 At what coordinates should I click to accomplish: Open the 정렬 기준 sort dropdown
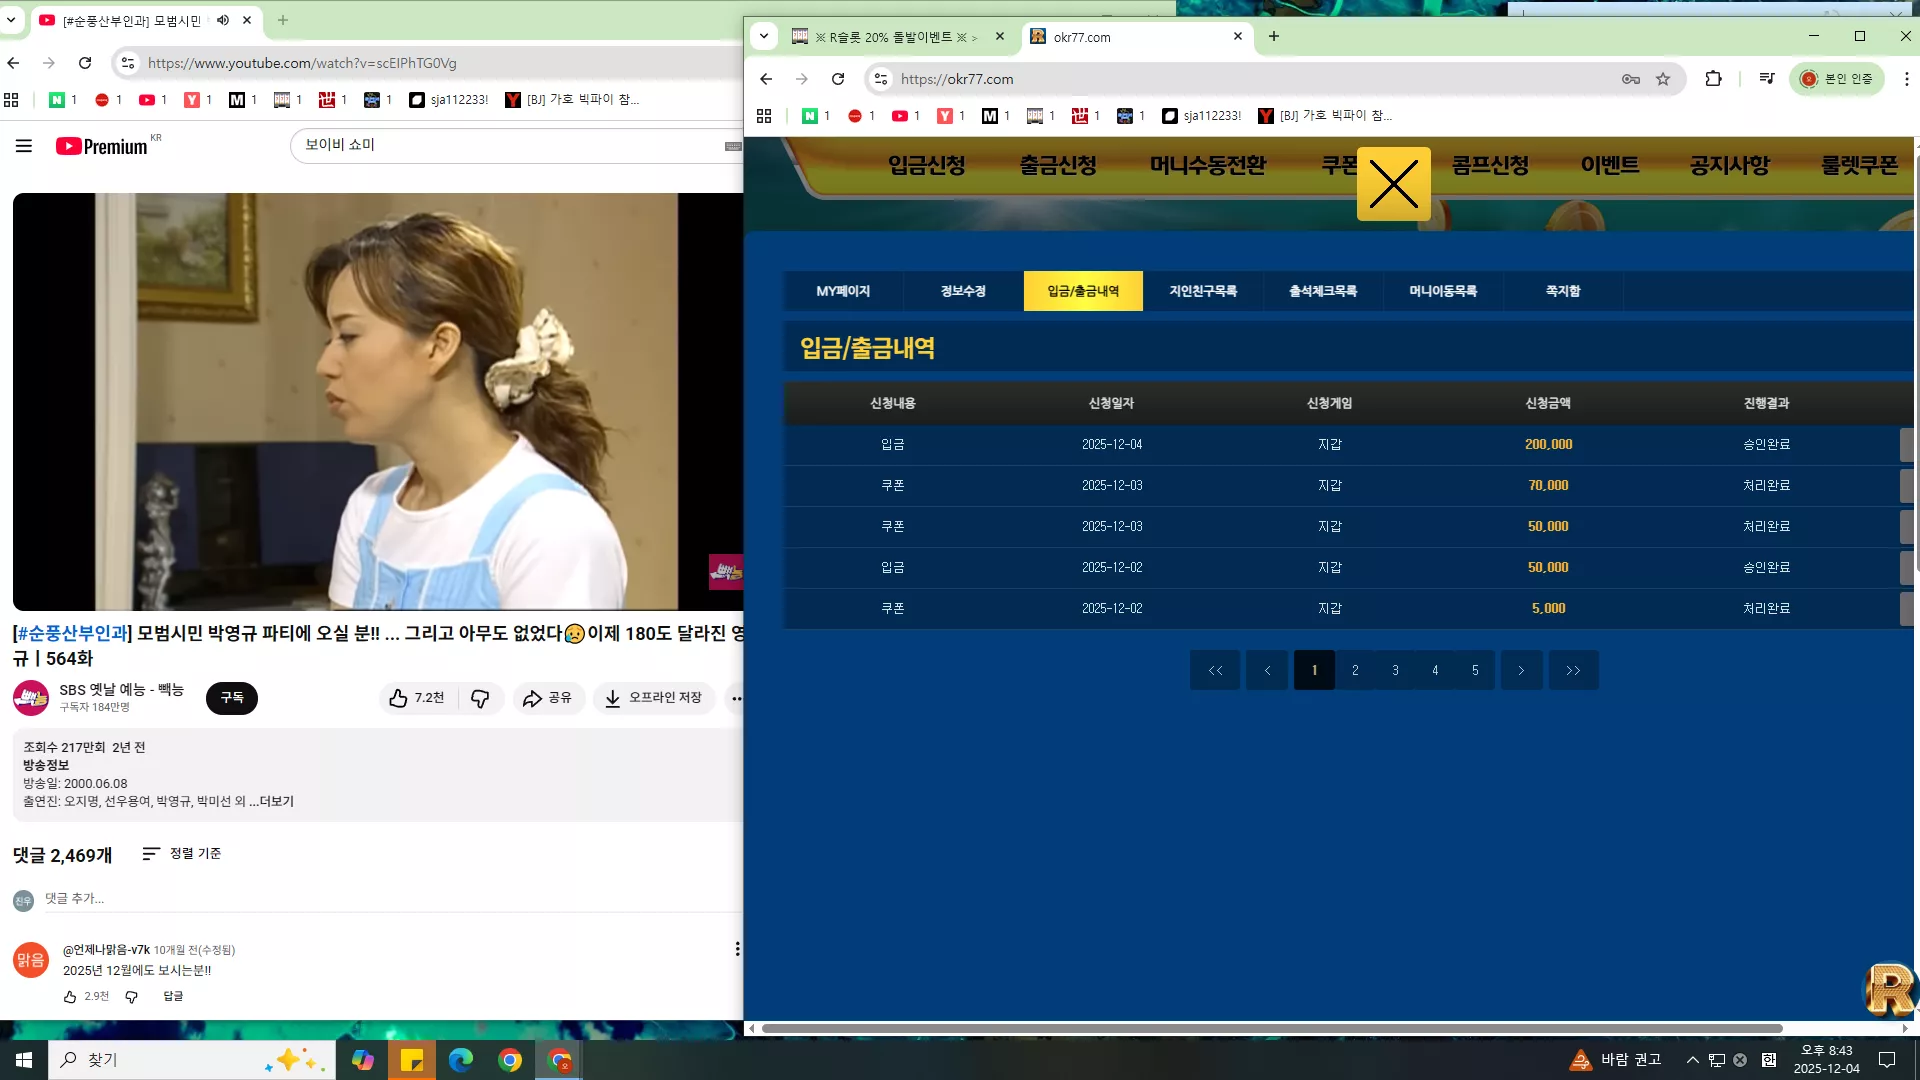pos(182,853)
